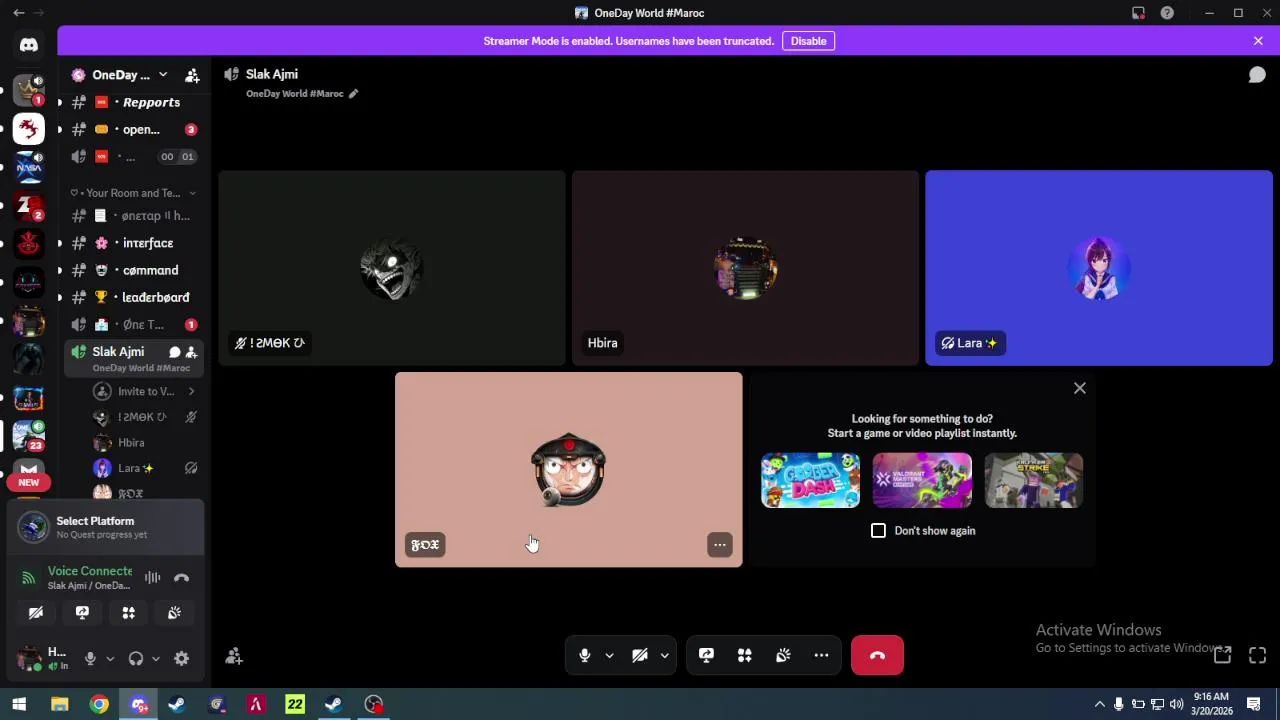Open Windows Start menu
This screenshot has height=720, width=1280.
point(19,705)
